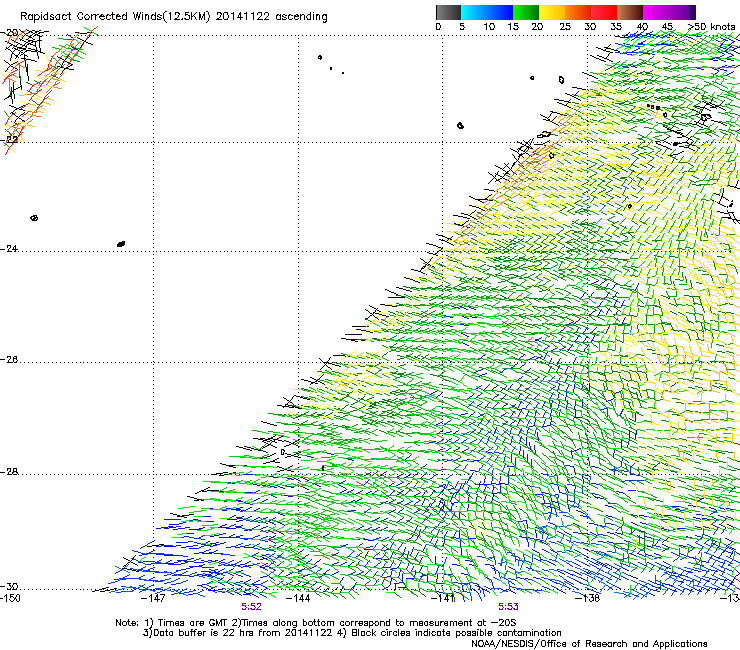This screenshot has height=650, width=740.
Task: Click the yellow 20-25 knots color band
Action: click(552, 12)
